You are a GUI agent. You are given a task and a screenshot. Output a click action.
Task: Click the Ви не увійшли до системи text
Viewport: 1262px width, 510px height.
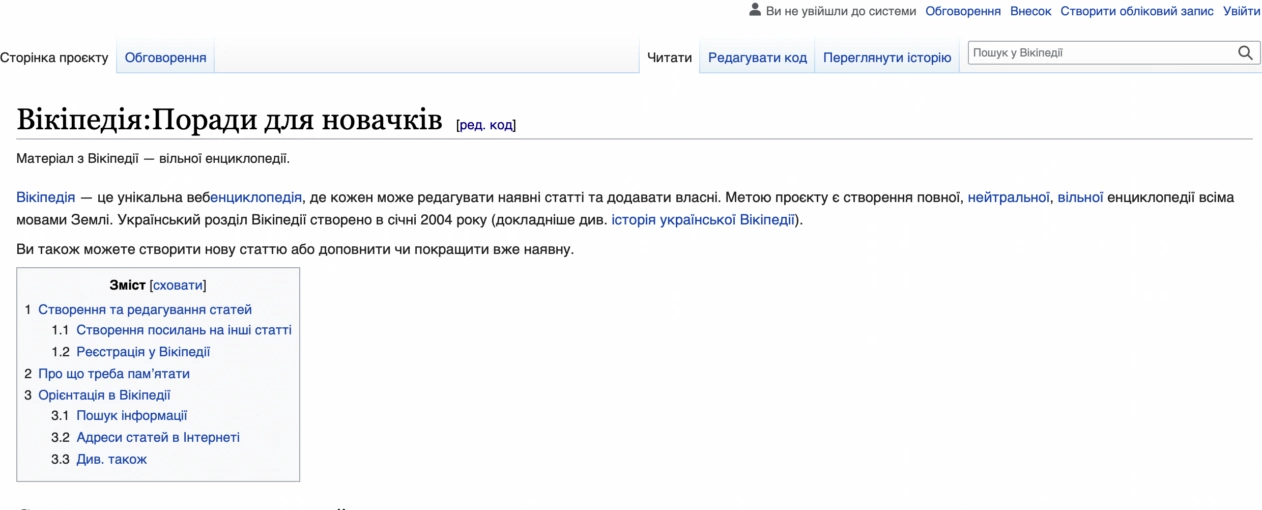tap(842, 11)
